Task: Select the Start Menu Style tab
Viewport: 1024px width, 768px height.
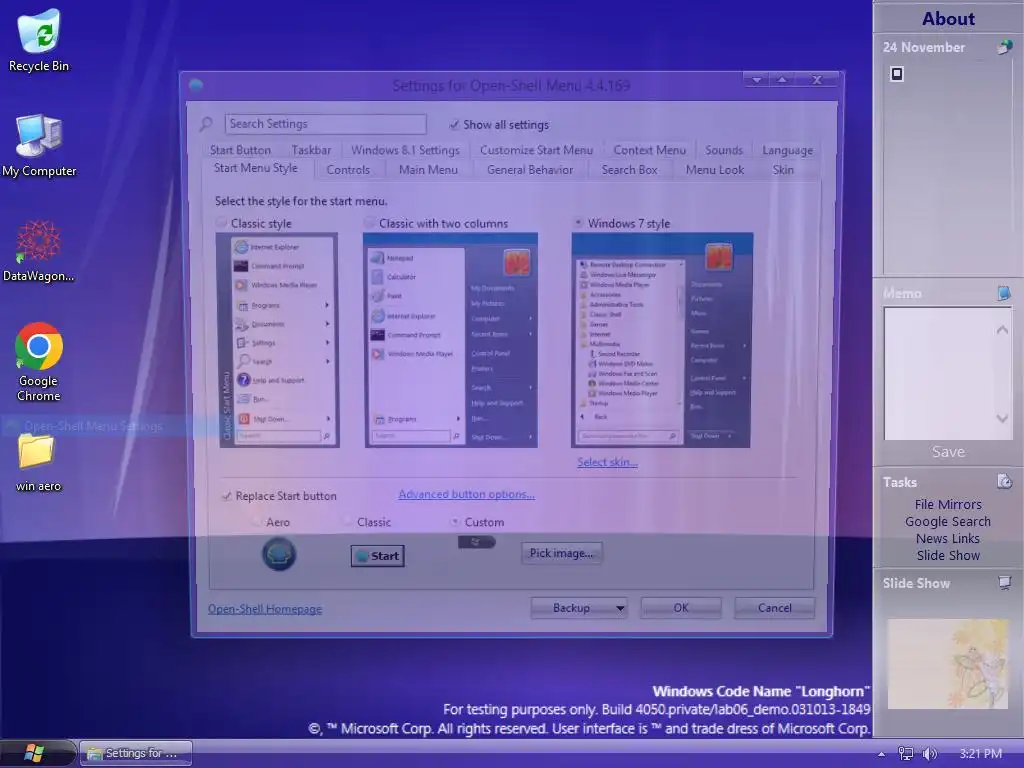Action: pos(256,168)
